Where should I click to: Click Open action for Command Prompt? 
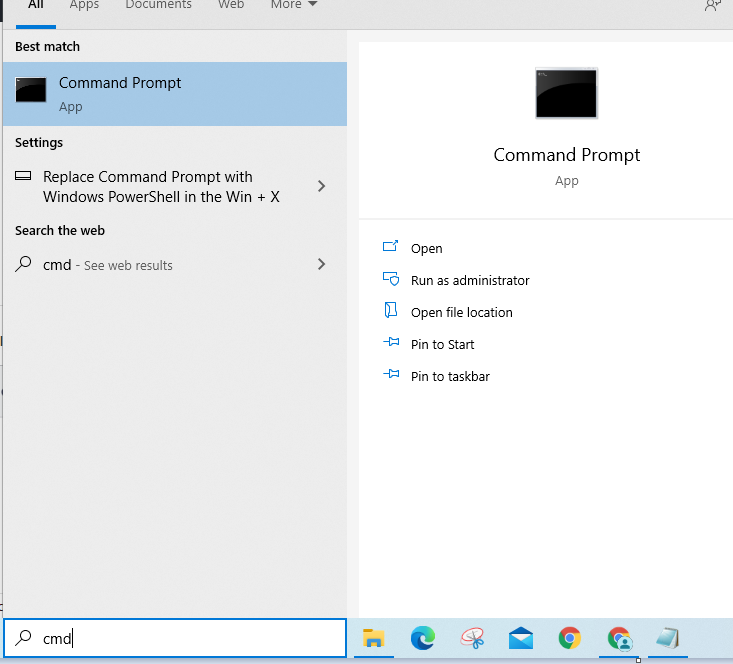(x=426, y=248)
